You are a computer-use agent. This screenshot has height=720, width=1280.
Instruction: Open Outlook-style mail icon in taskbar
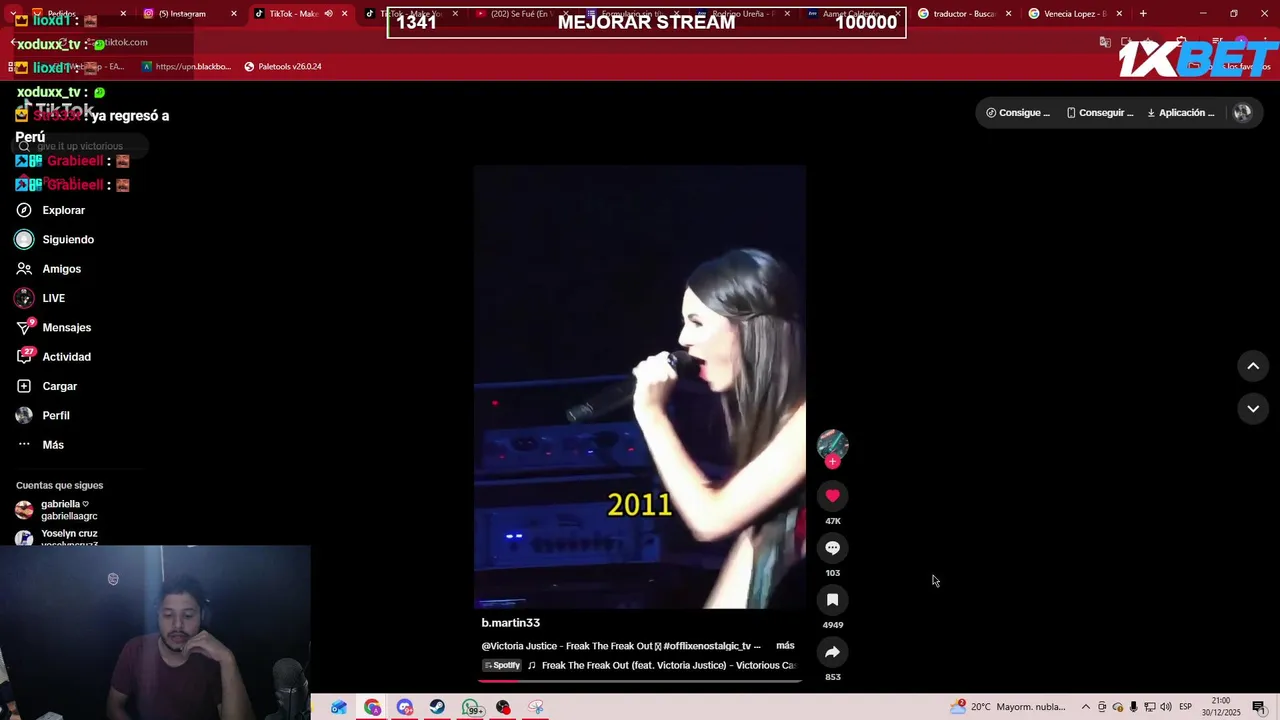339,707
